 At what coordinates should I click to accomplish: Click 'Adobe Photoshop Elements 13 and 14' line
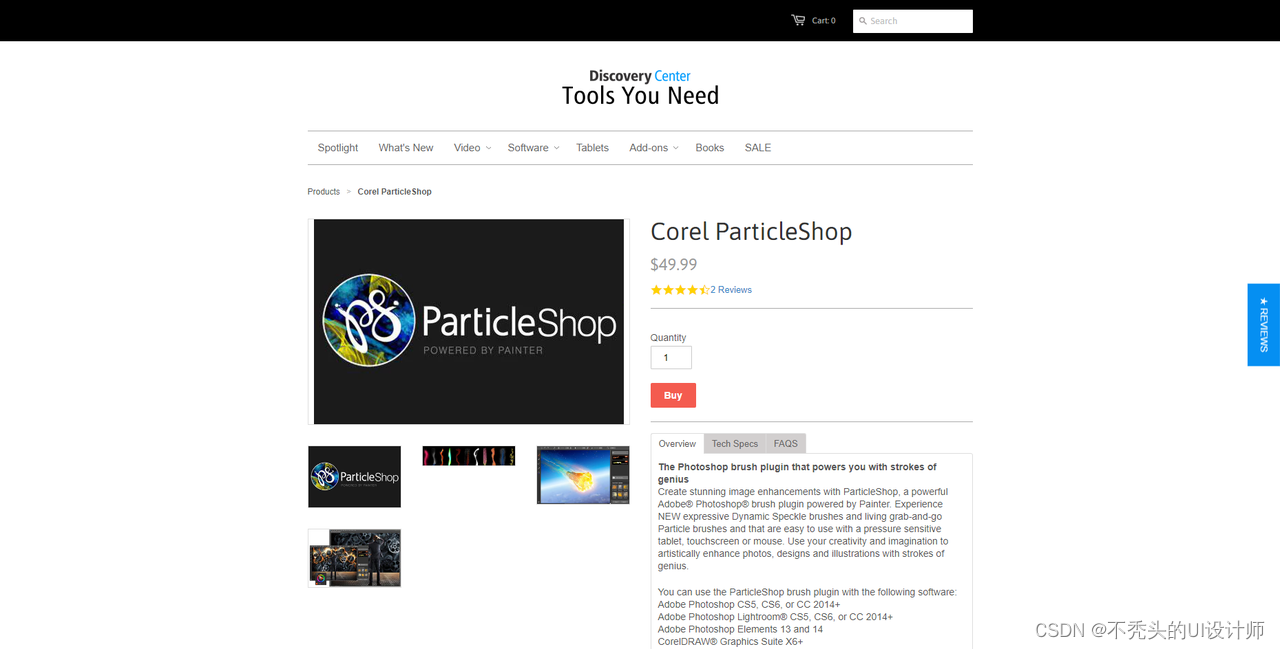point(741,630)
